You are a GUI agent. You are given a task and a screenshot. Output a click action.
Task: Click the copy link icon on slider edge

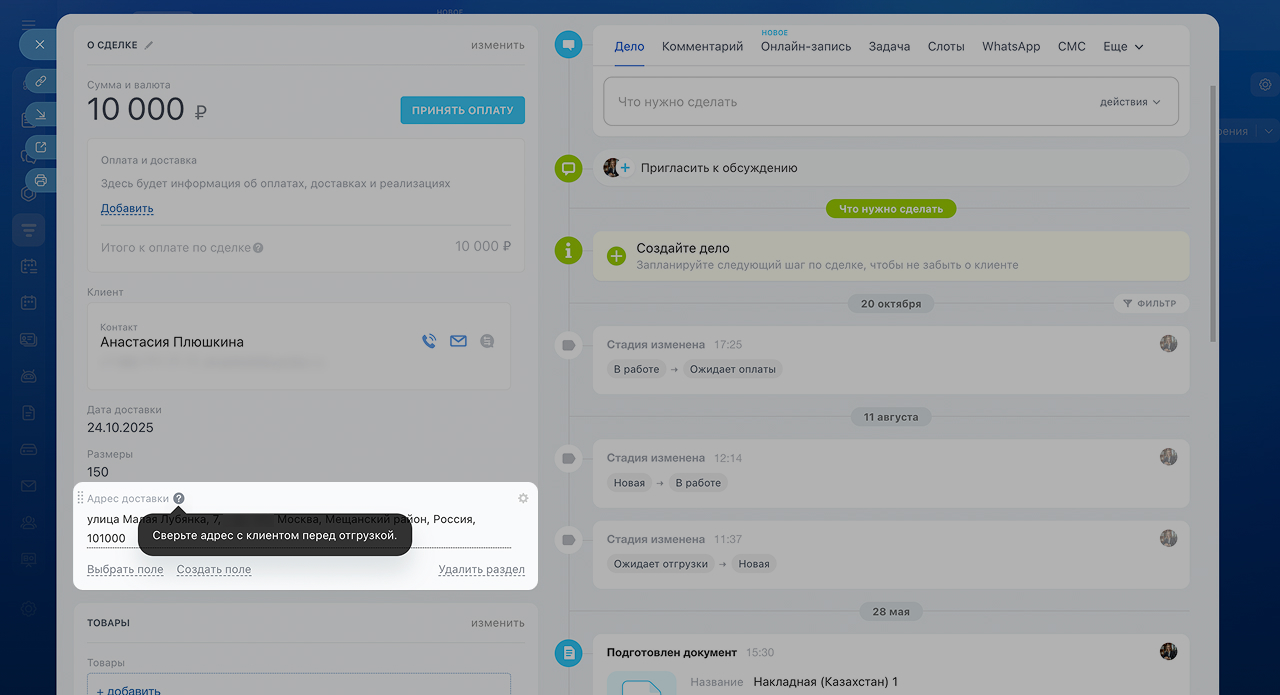tap(40, 80)
